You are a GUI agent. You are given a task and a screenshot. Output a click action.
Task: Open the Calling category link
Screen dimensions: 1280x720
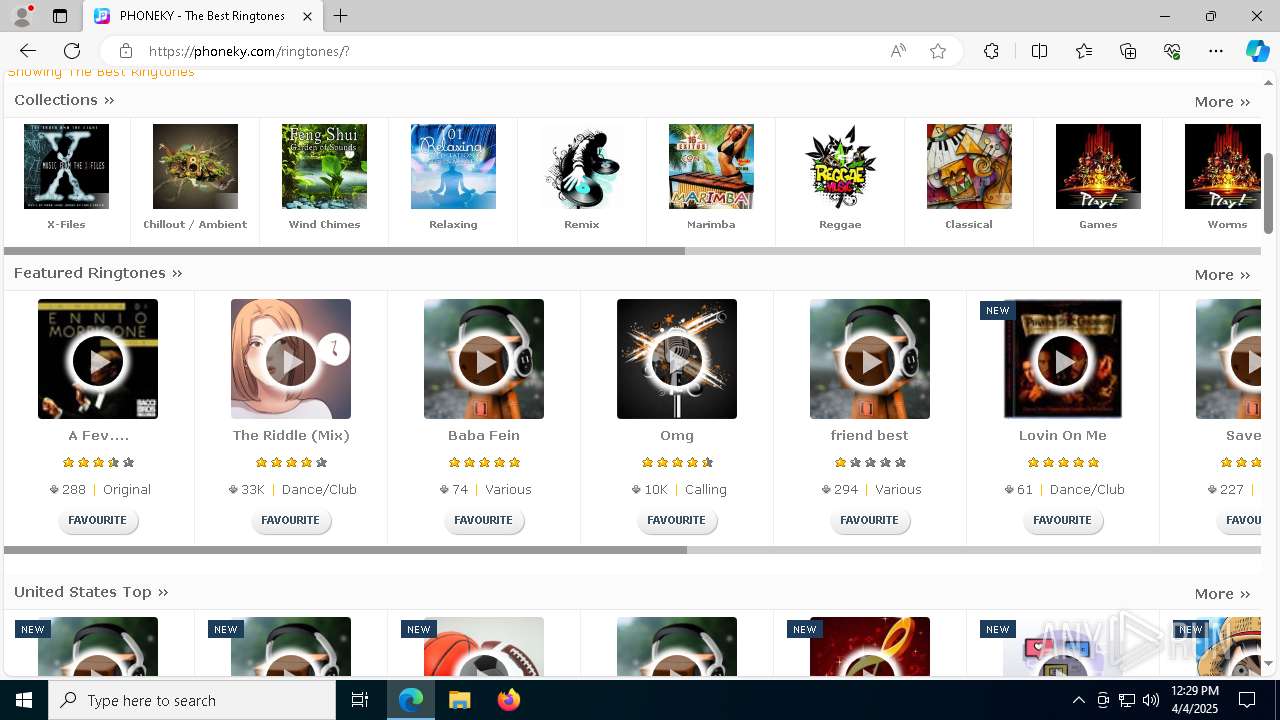[706, 490]
